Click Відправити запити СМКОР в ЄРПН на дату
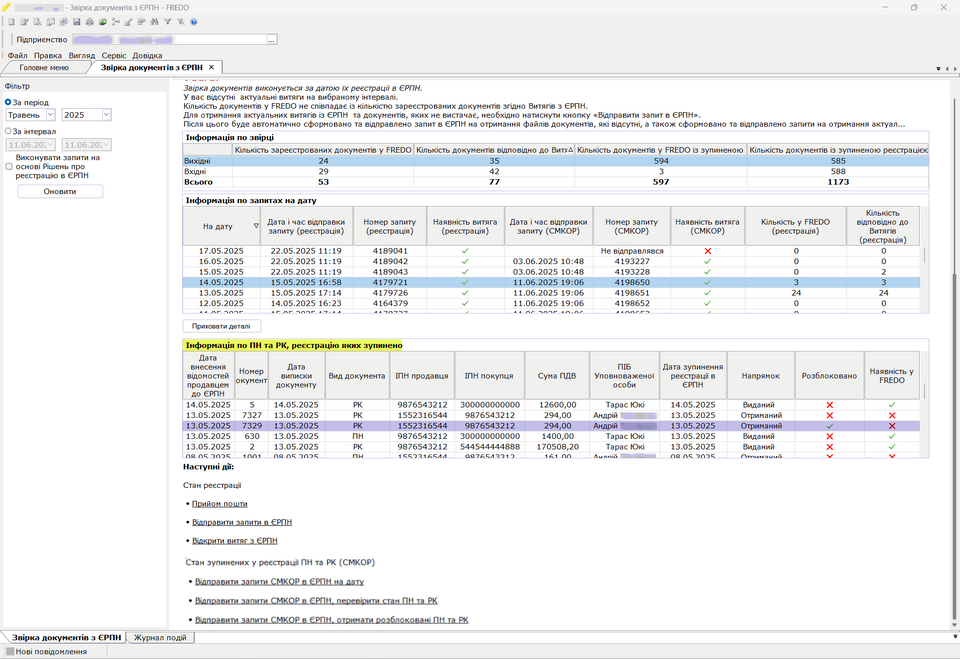 279,581
